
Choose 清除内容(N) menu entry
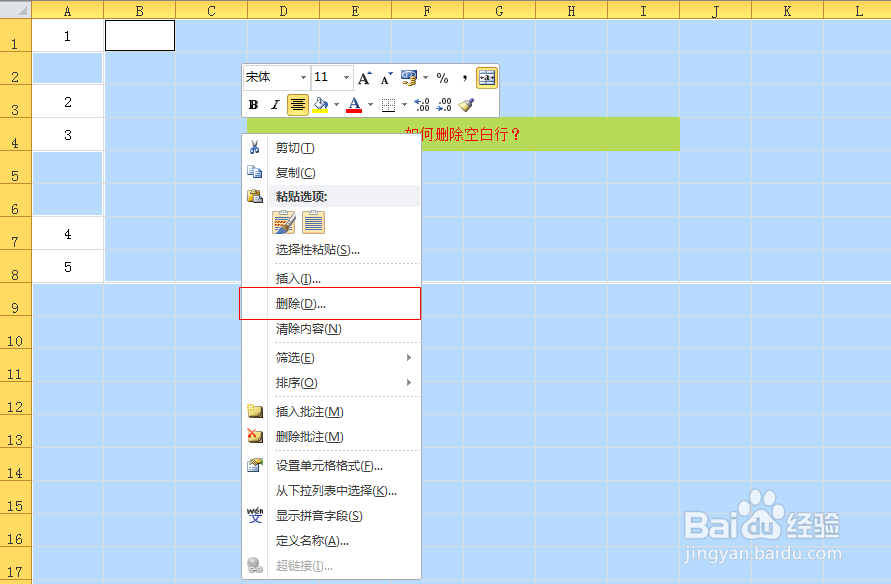pos(331,329)
